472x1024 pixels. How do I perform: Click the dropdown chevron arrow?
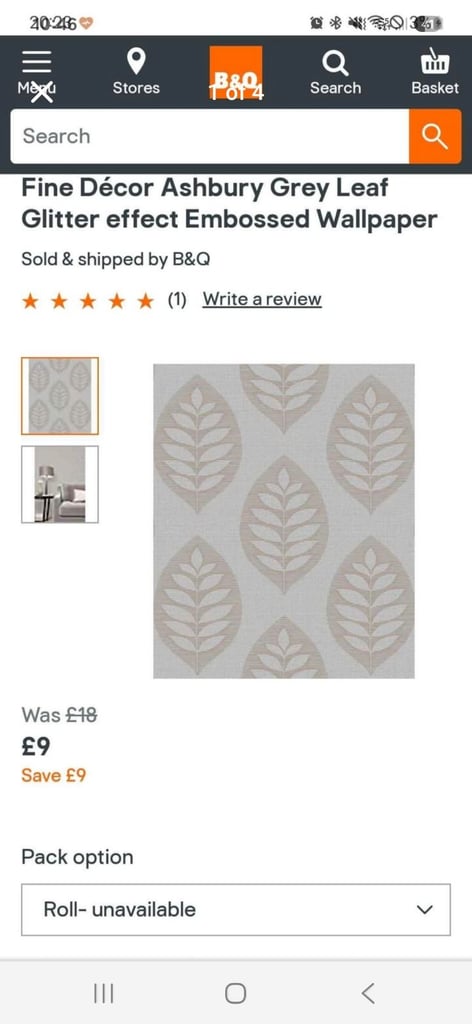(x=425, y=910)
